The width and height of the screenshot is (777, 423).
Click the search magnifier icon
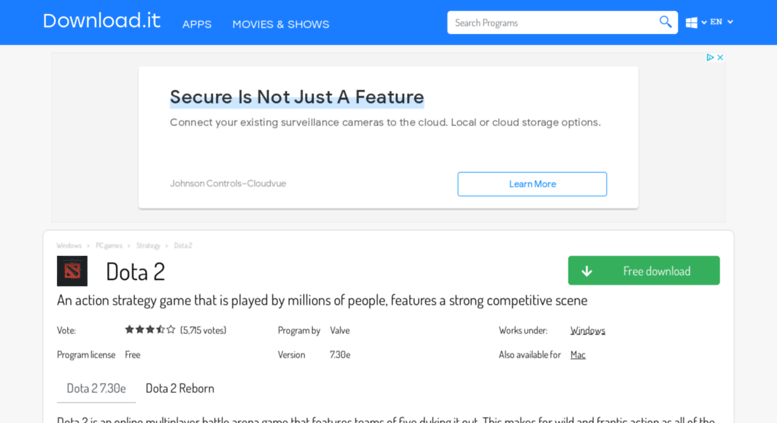(665, 22)
